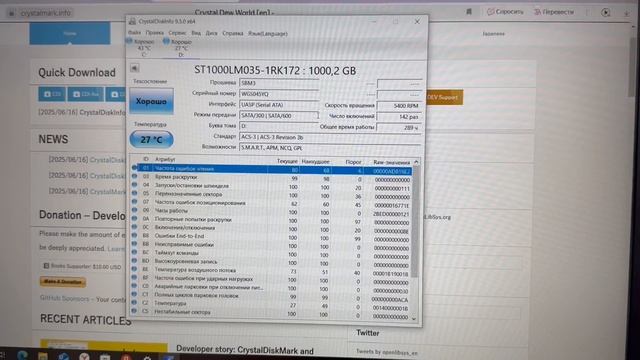Click the SATA/300 | SATA/600 transfer mode field
Screen dimensions: 640x360
point(279,116)
